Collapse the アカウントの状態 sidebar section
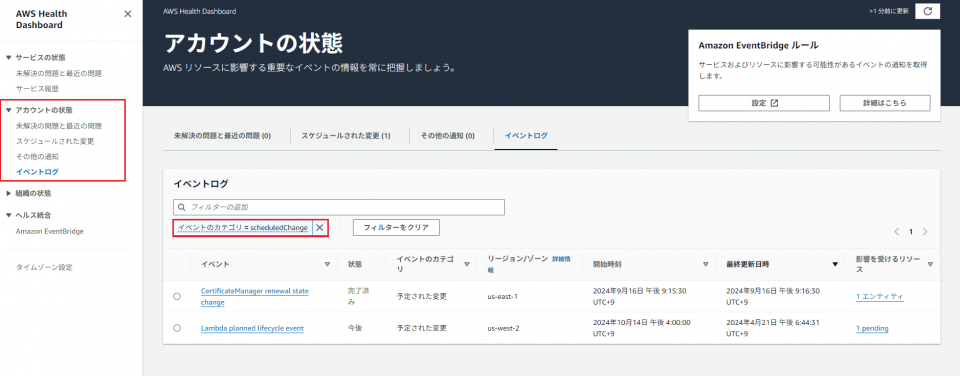 pyautogui.click(x=9, y=110)
